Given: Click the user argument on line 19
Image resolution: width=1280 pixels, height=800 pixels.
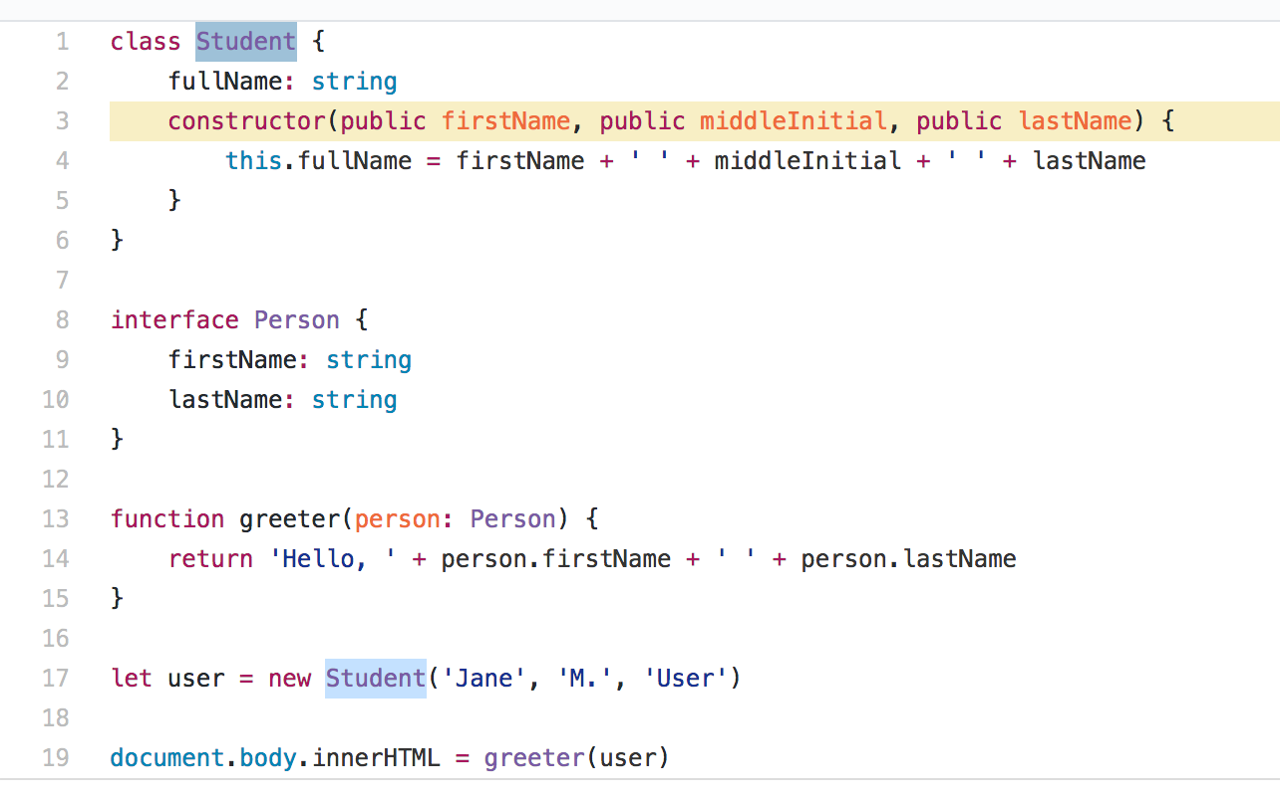Looking at the screenshot, I should (x=628, y=758).
